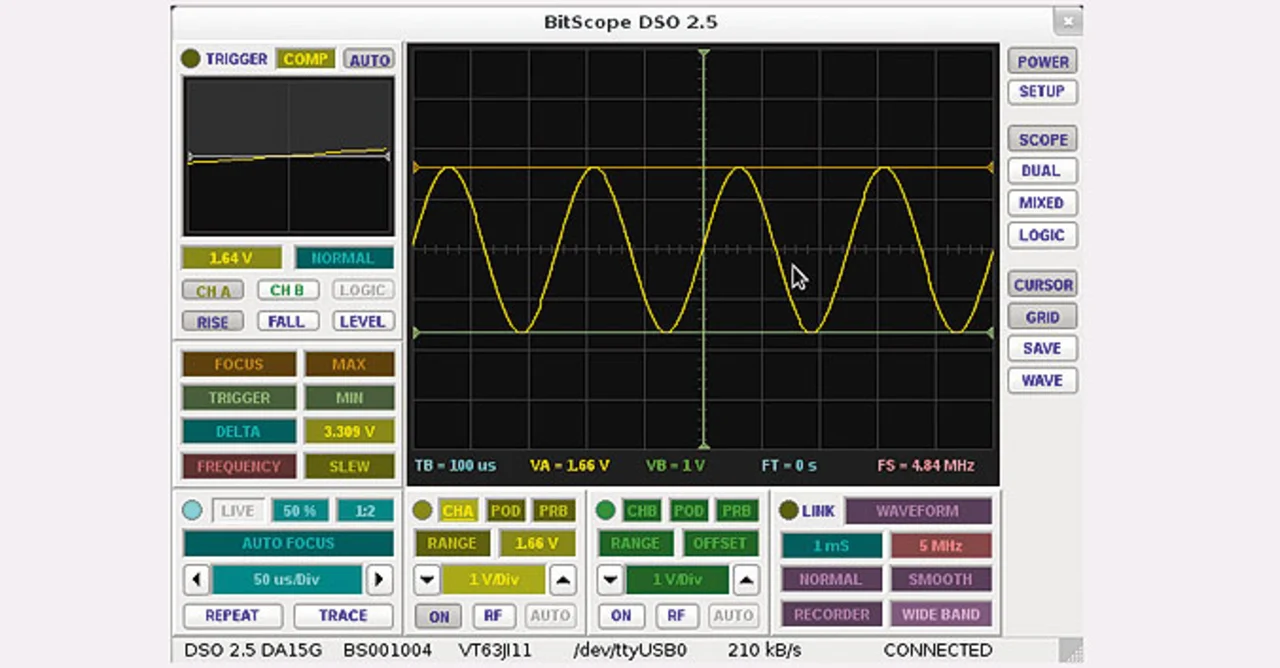Toggle AUTO in the trigger panel header
Viewport: 1280px width, 668px height.
click(x=369, y=60)
